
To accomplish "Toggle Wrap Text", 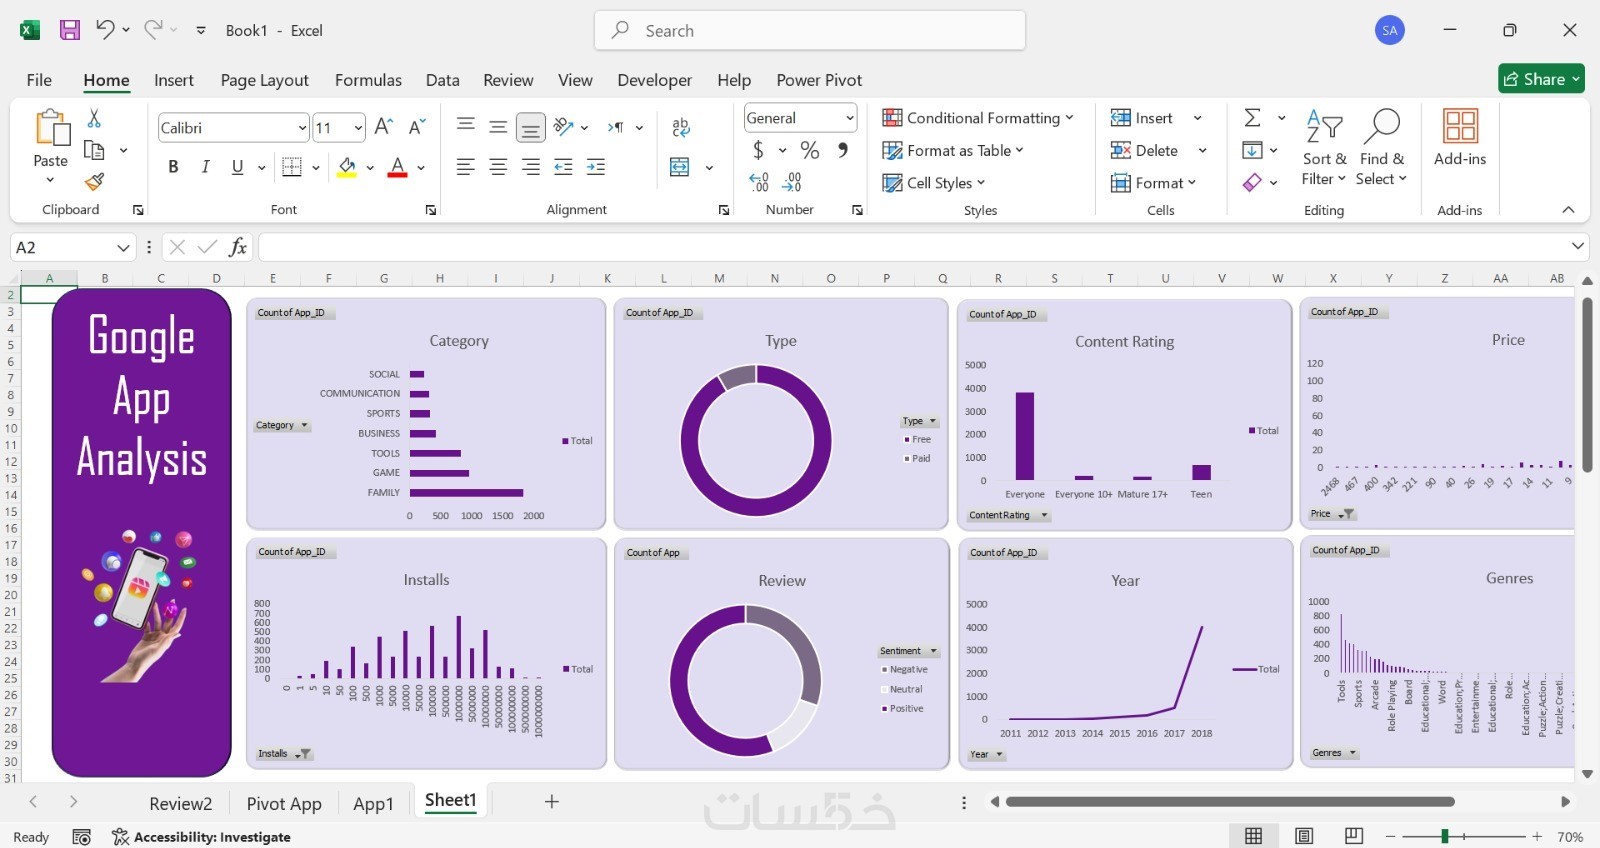I will (x=681, y=127).
